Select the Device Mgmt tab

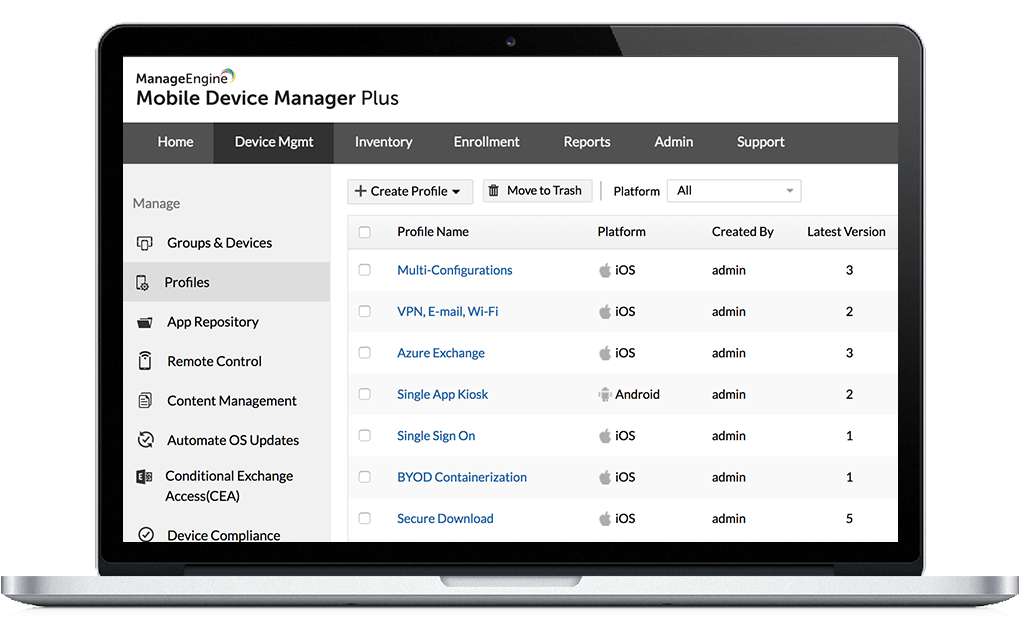[274, 142]
